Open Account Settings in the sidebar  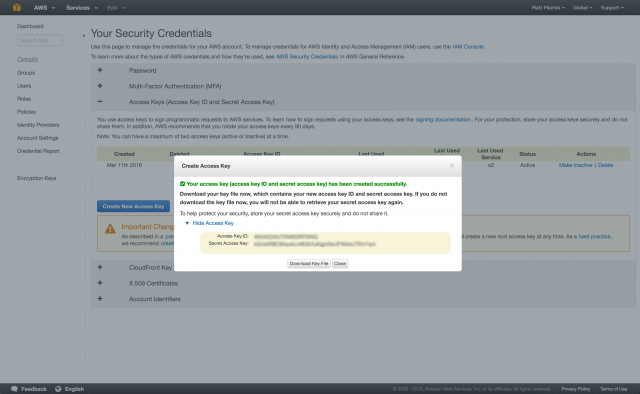38,138
